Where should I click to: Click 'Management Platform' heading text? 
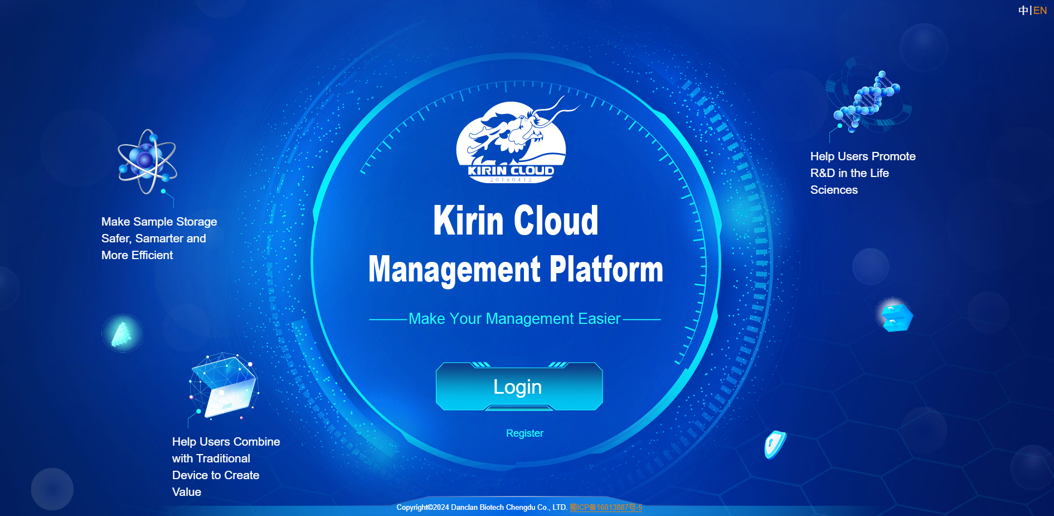pyautogui.click(x=516, y=269)
